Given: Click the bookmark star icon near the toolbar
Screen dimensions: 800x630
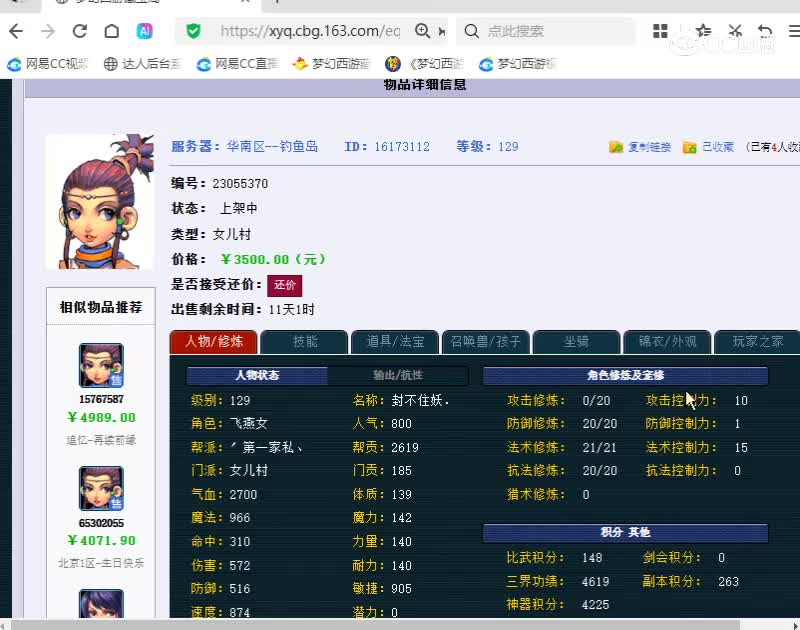Looking at the screenshot, I should (703, 31).
